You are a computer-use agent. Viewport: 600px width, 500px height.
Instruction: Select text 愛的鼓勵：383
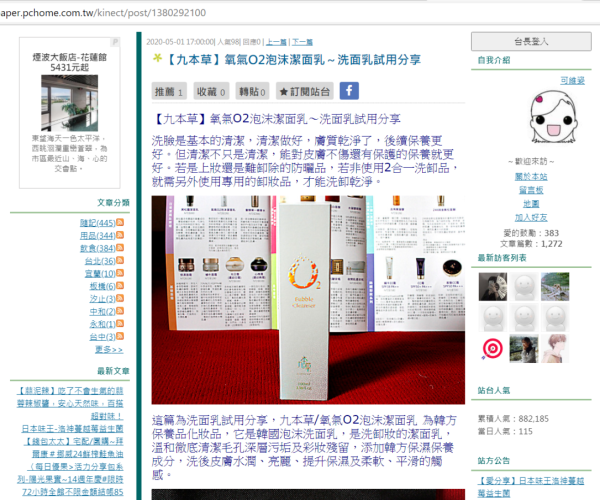tap(531, 233)
